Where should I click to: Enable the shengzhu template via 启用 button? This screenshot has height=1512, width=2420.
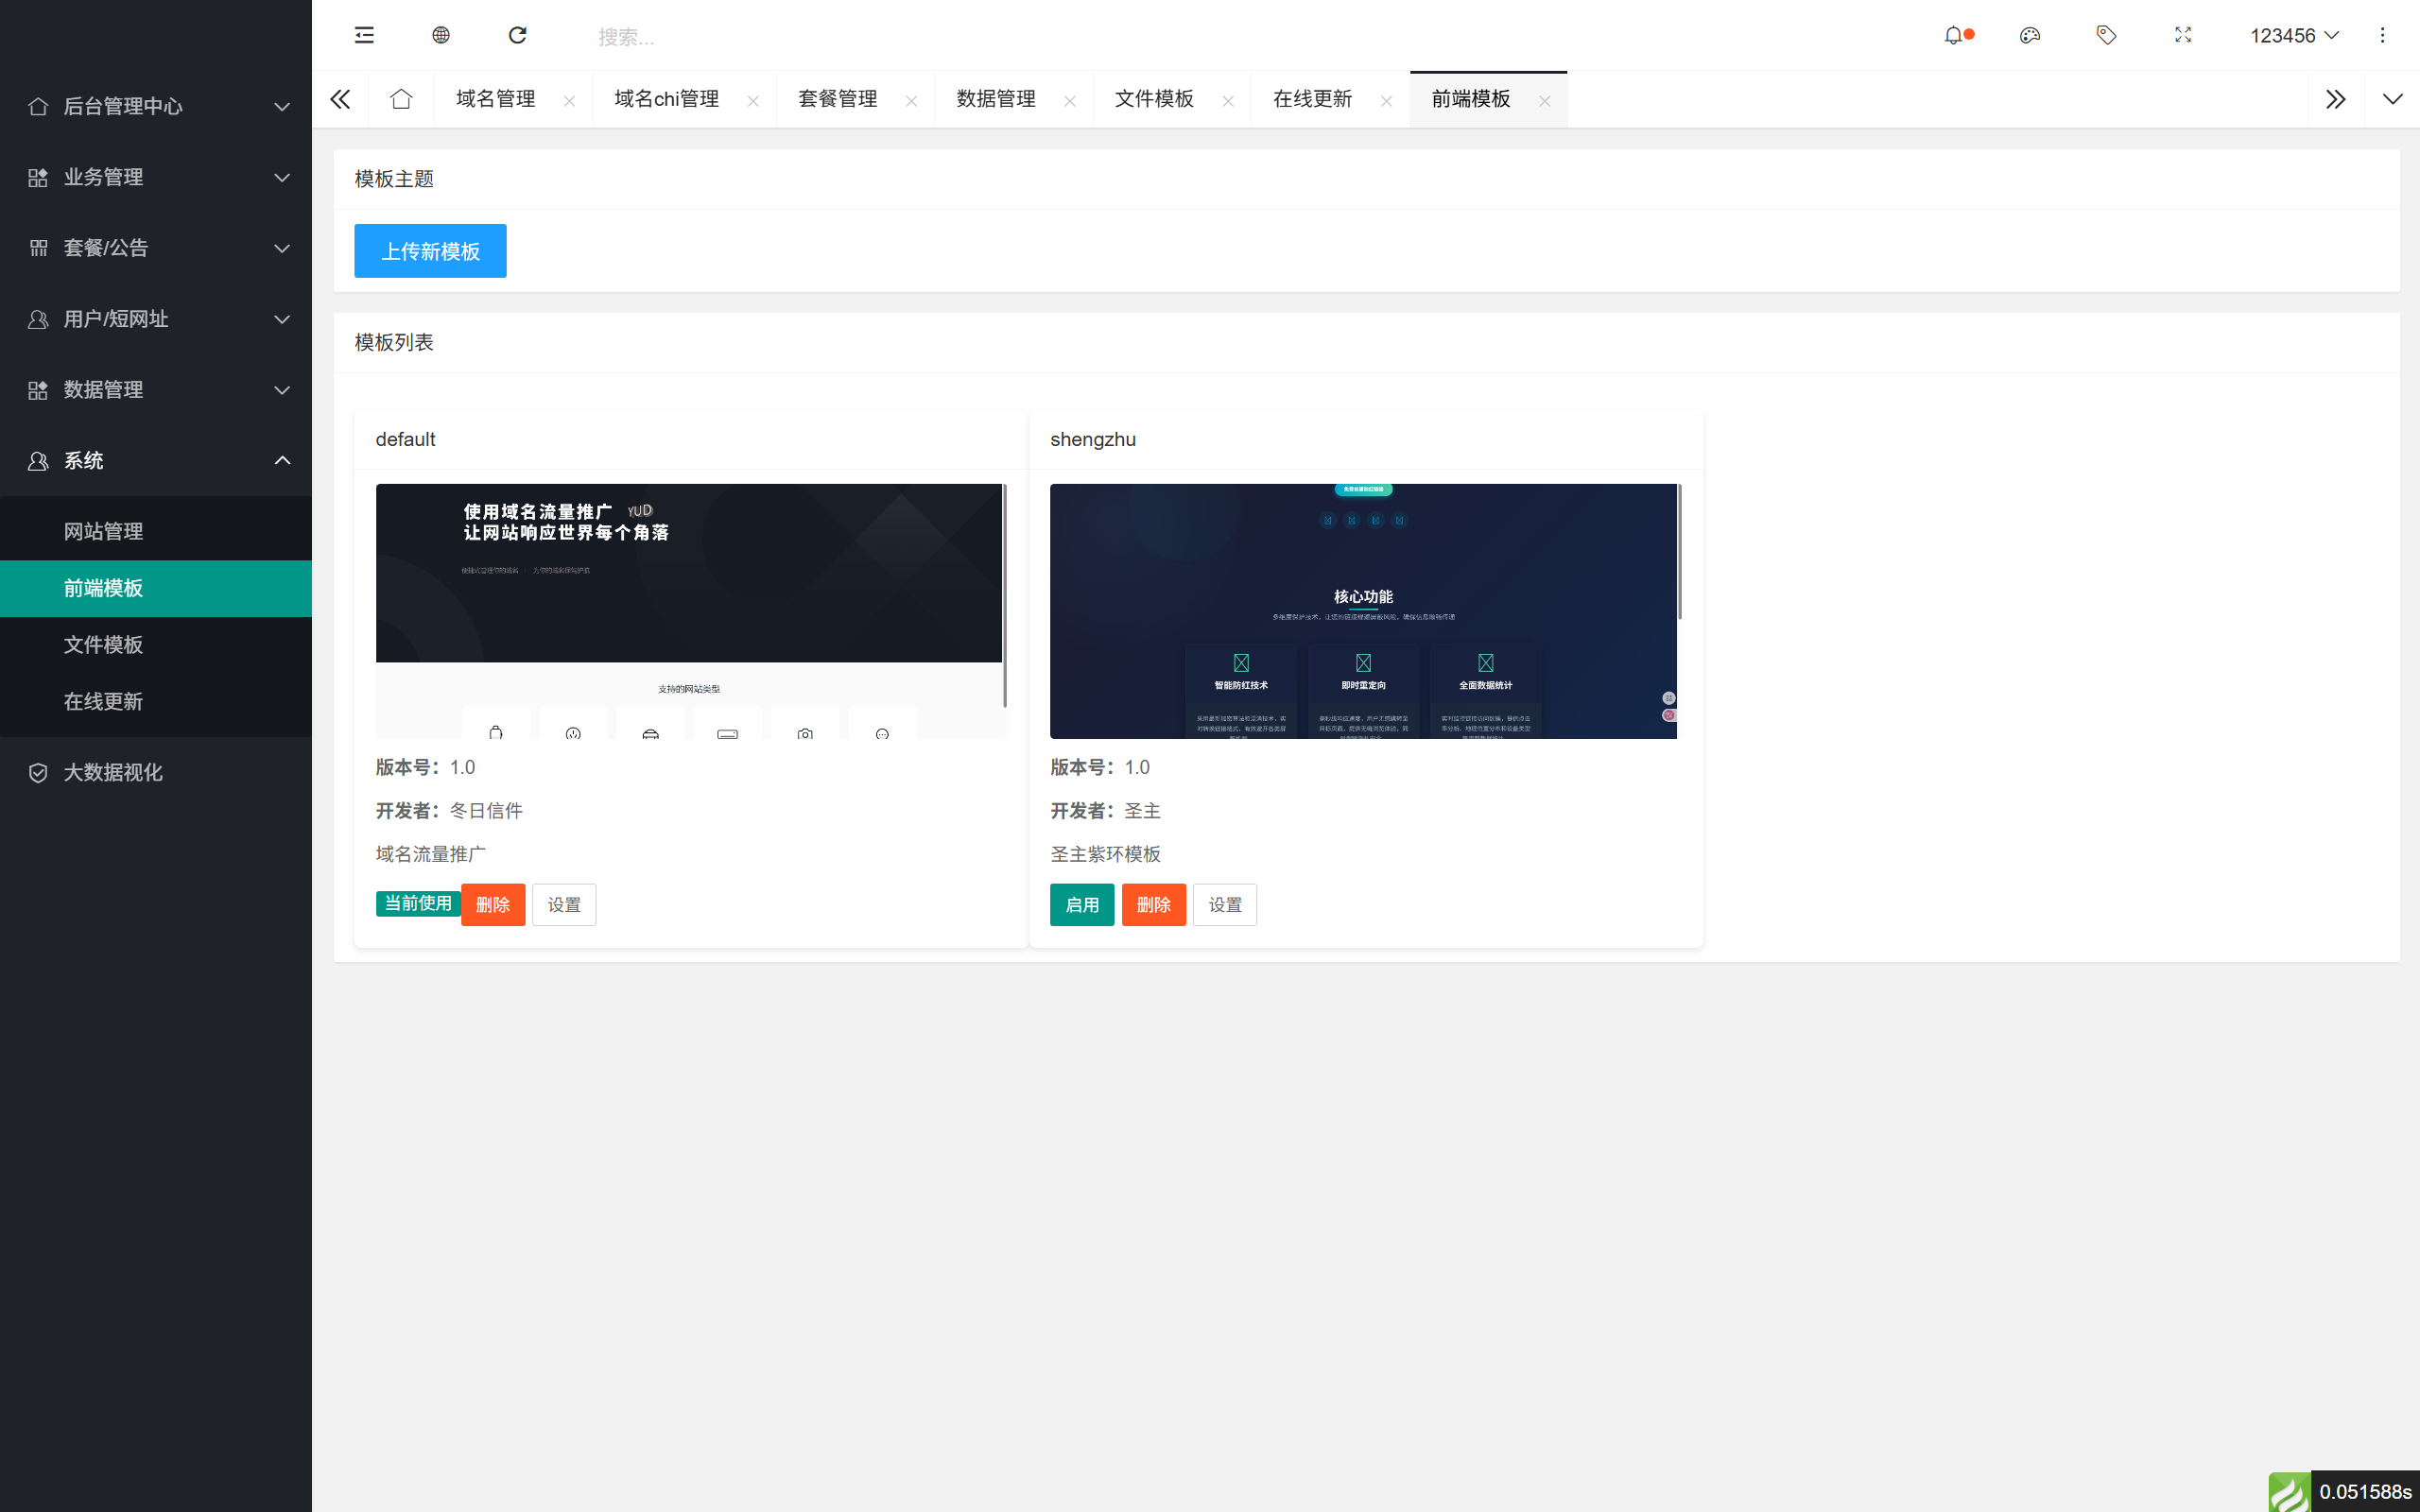[1081, 904]
